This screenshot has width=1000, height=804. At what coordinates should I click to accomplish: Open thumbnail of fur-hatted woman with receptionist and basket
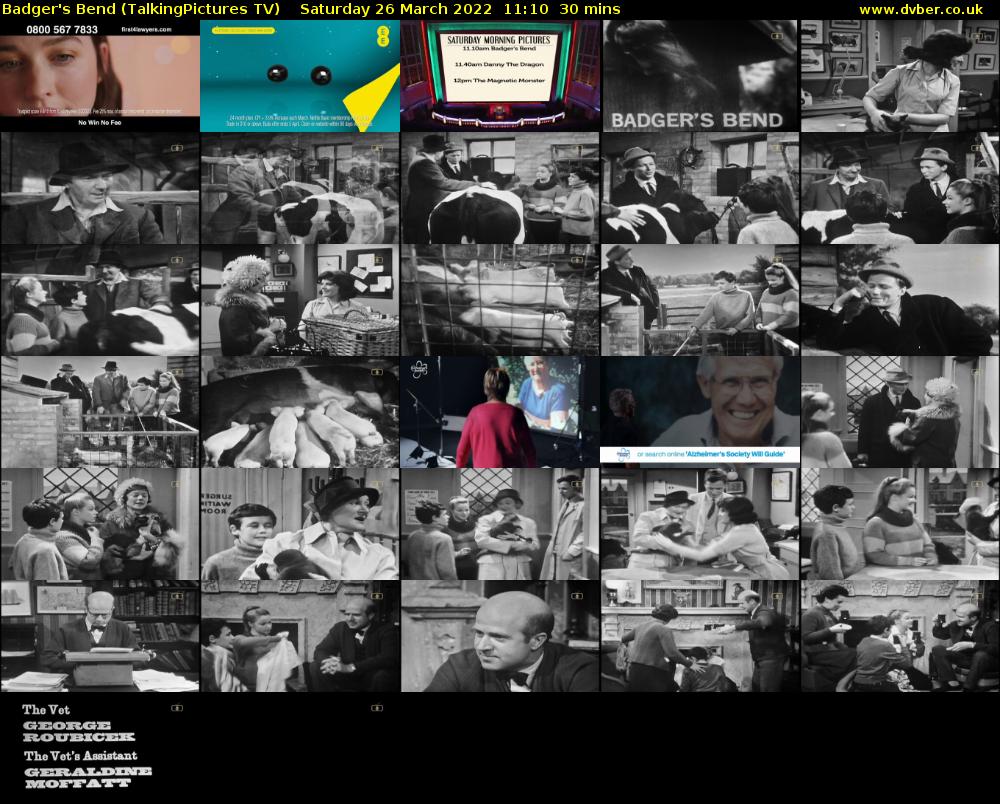(300, 300)
